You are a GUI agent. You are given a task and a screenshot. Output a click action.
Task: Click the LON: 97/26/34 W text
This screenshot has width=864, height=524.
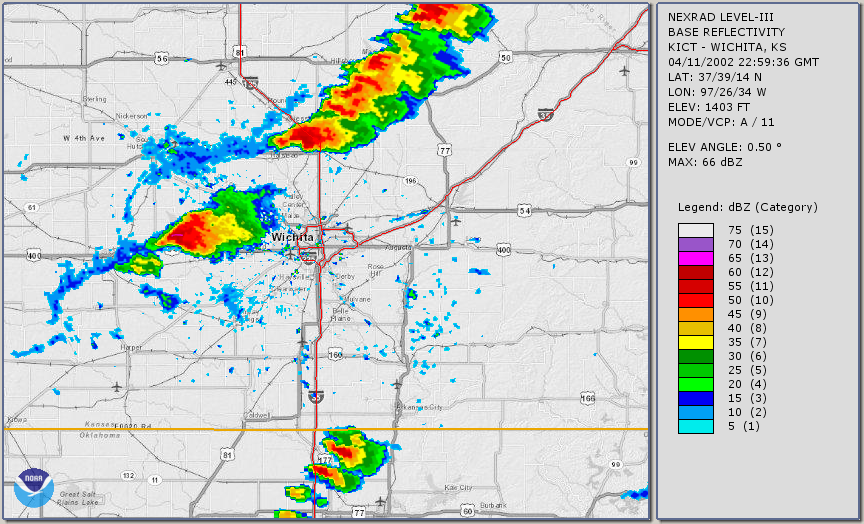717,93
